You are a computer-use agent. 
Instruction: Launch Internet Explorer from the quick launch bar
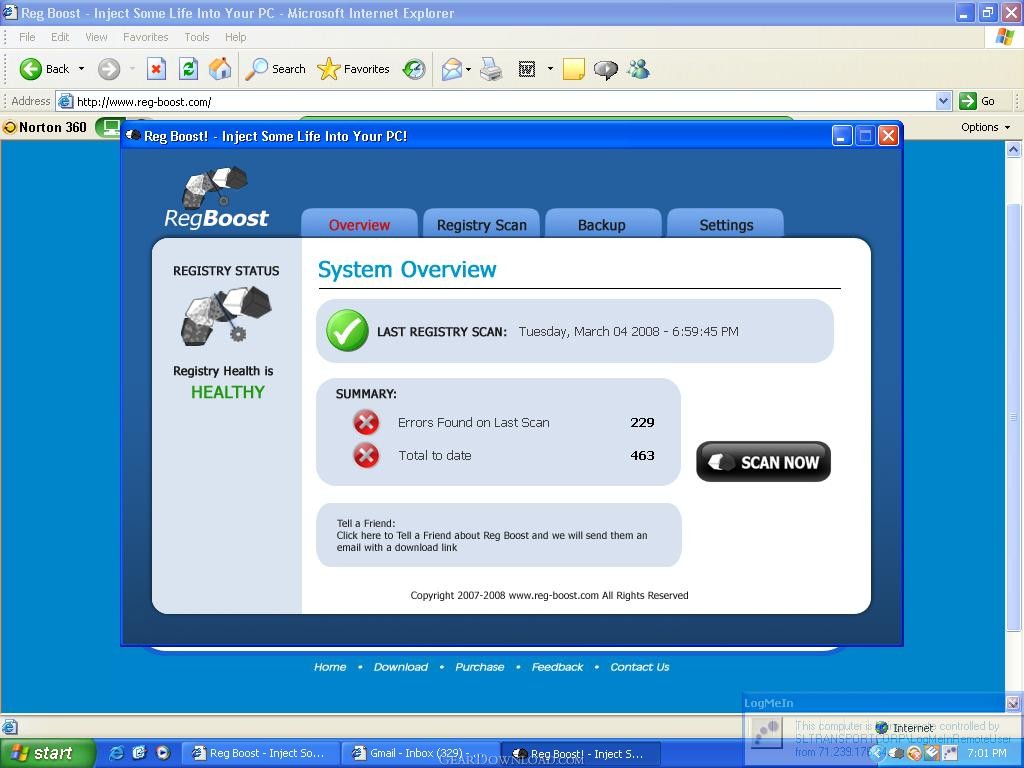pyautogui.click(x=117, y=753)
